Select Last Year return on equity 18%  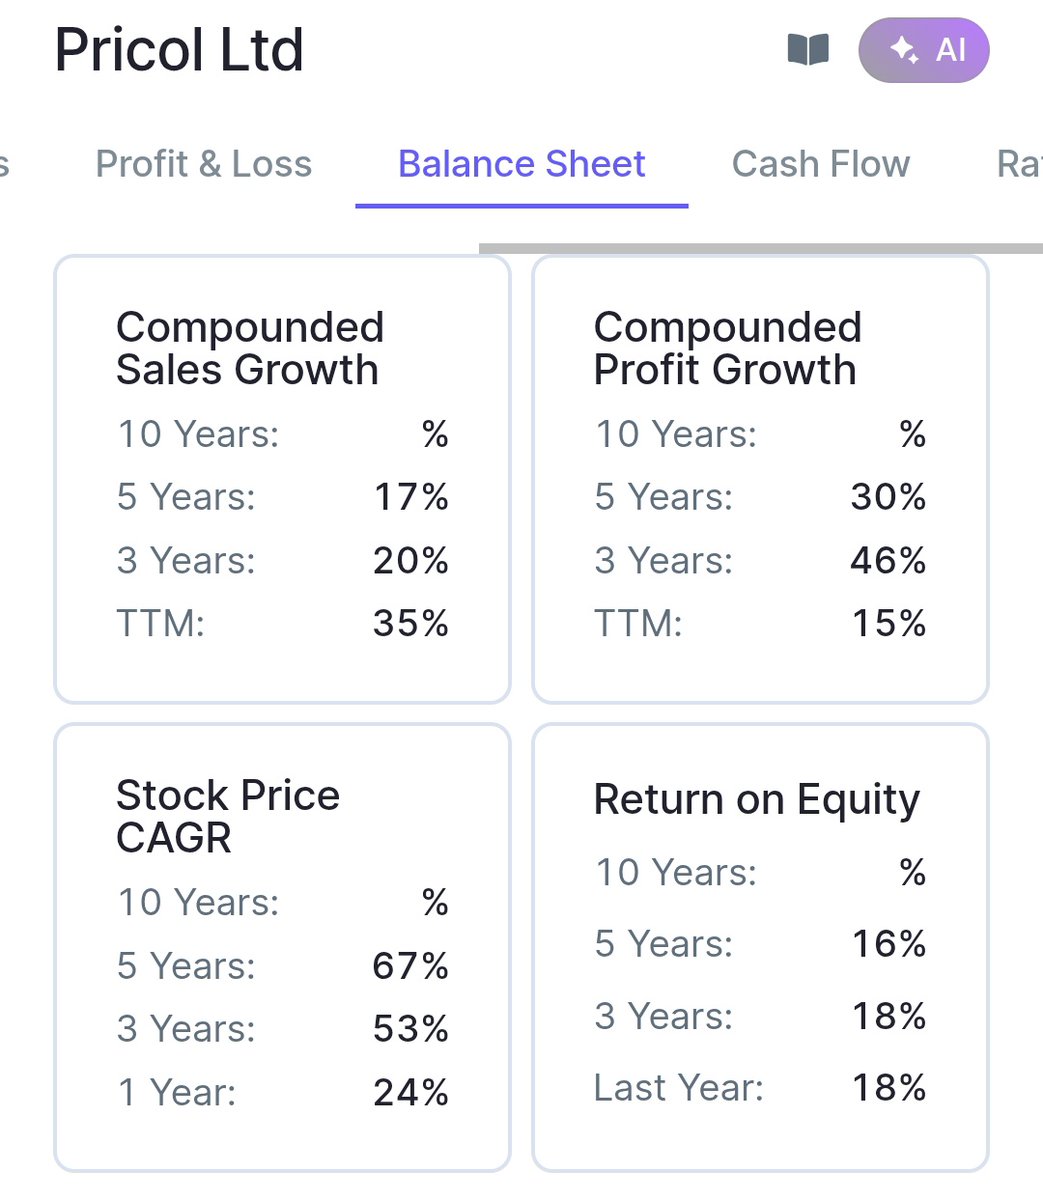click(889, 1088)
